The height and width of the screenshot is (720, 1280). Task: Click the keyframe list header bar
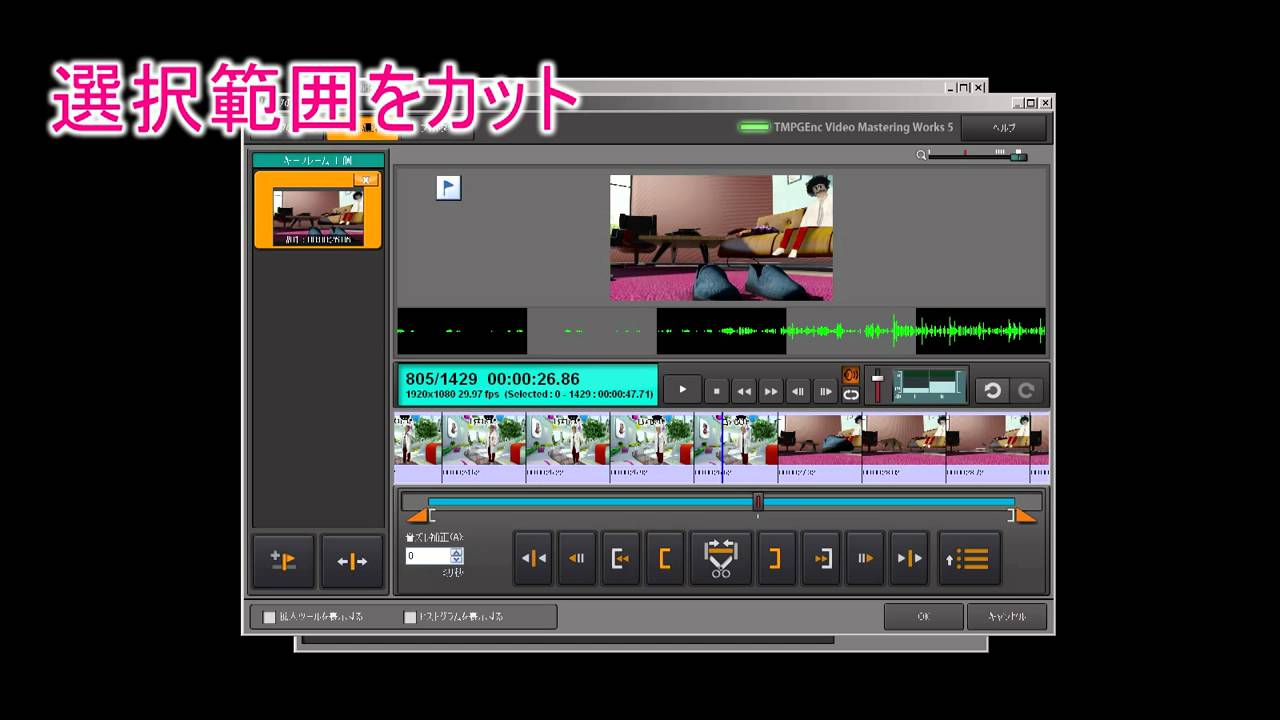click(318, 160)
